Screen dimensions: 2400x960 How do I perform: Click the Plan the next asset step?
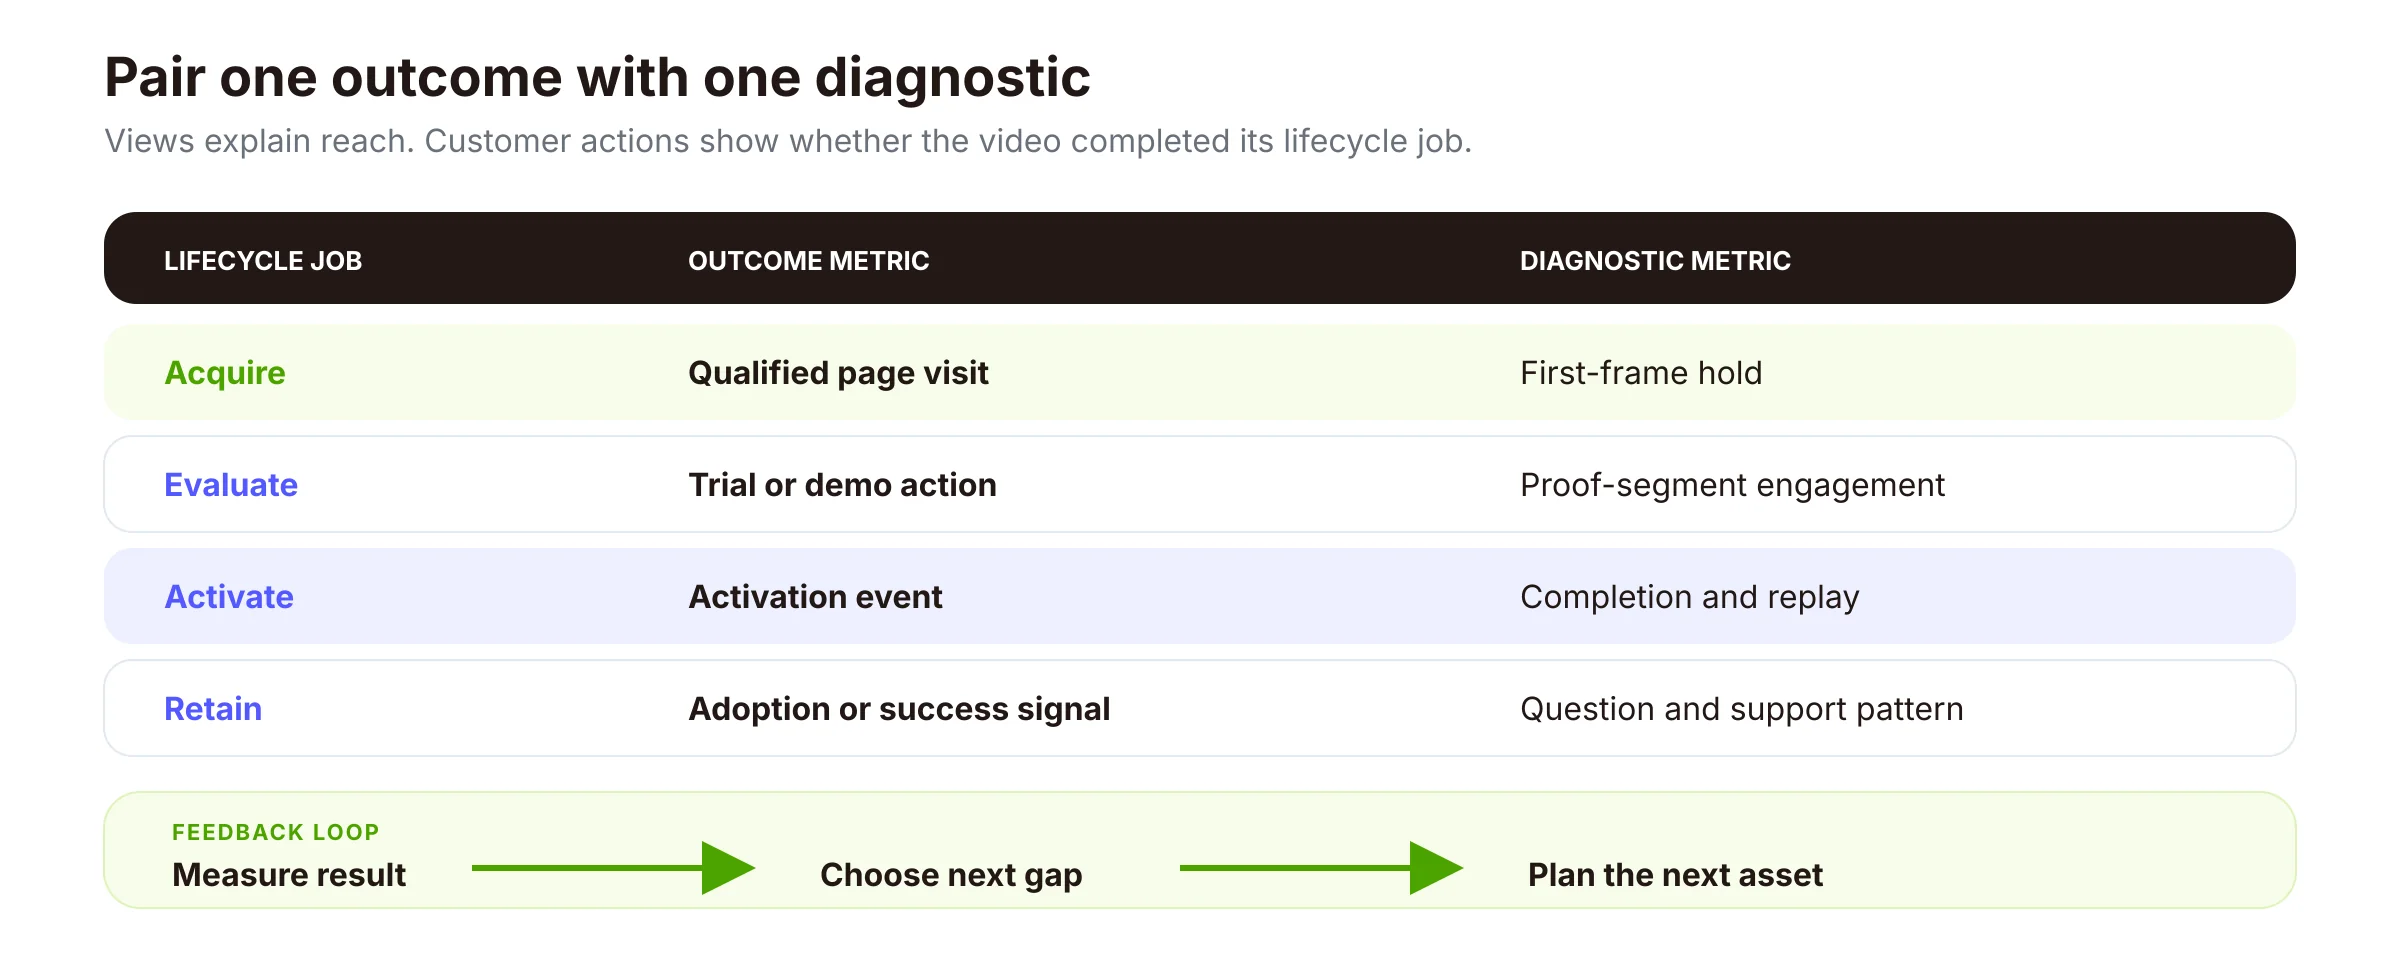coord(1675,875)
